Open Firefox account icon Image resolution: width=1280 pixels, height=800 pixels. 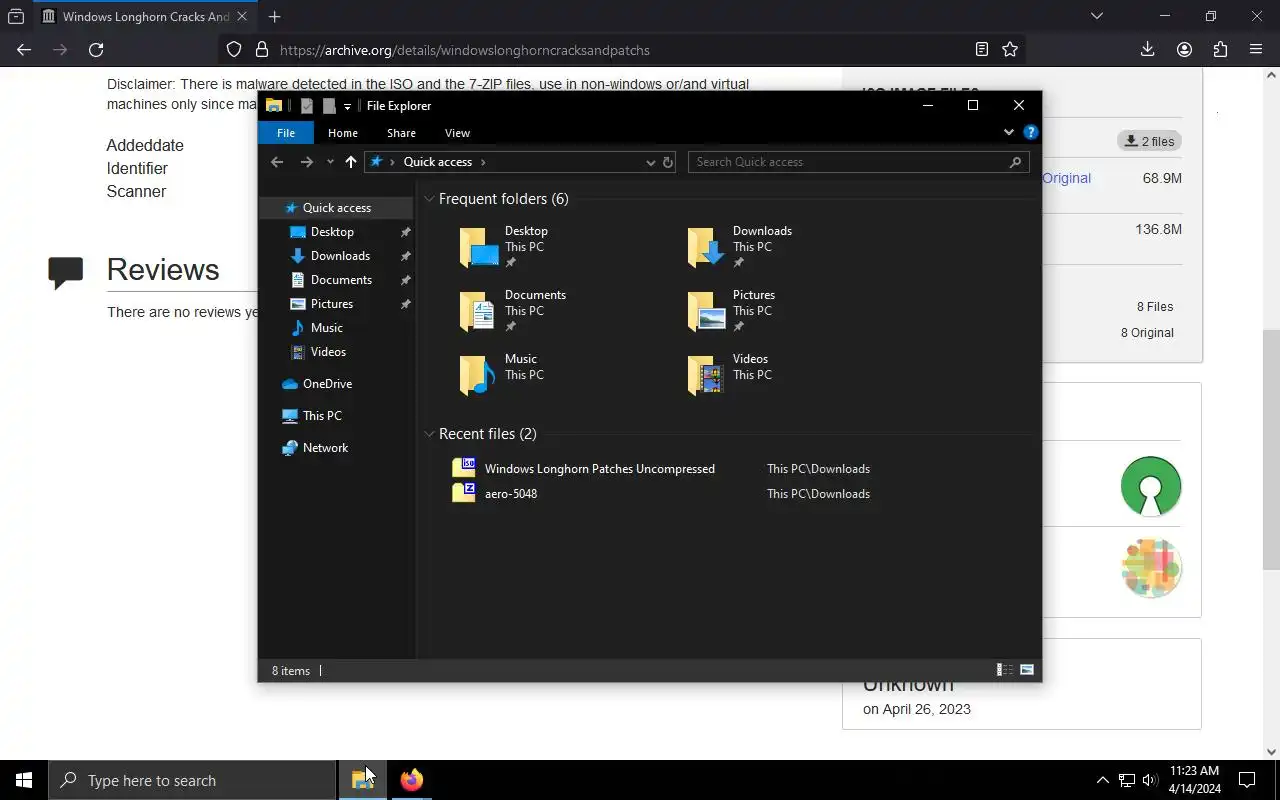1184,50
